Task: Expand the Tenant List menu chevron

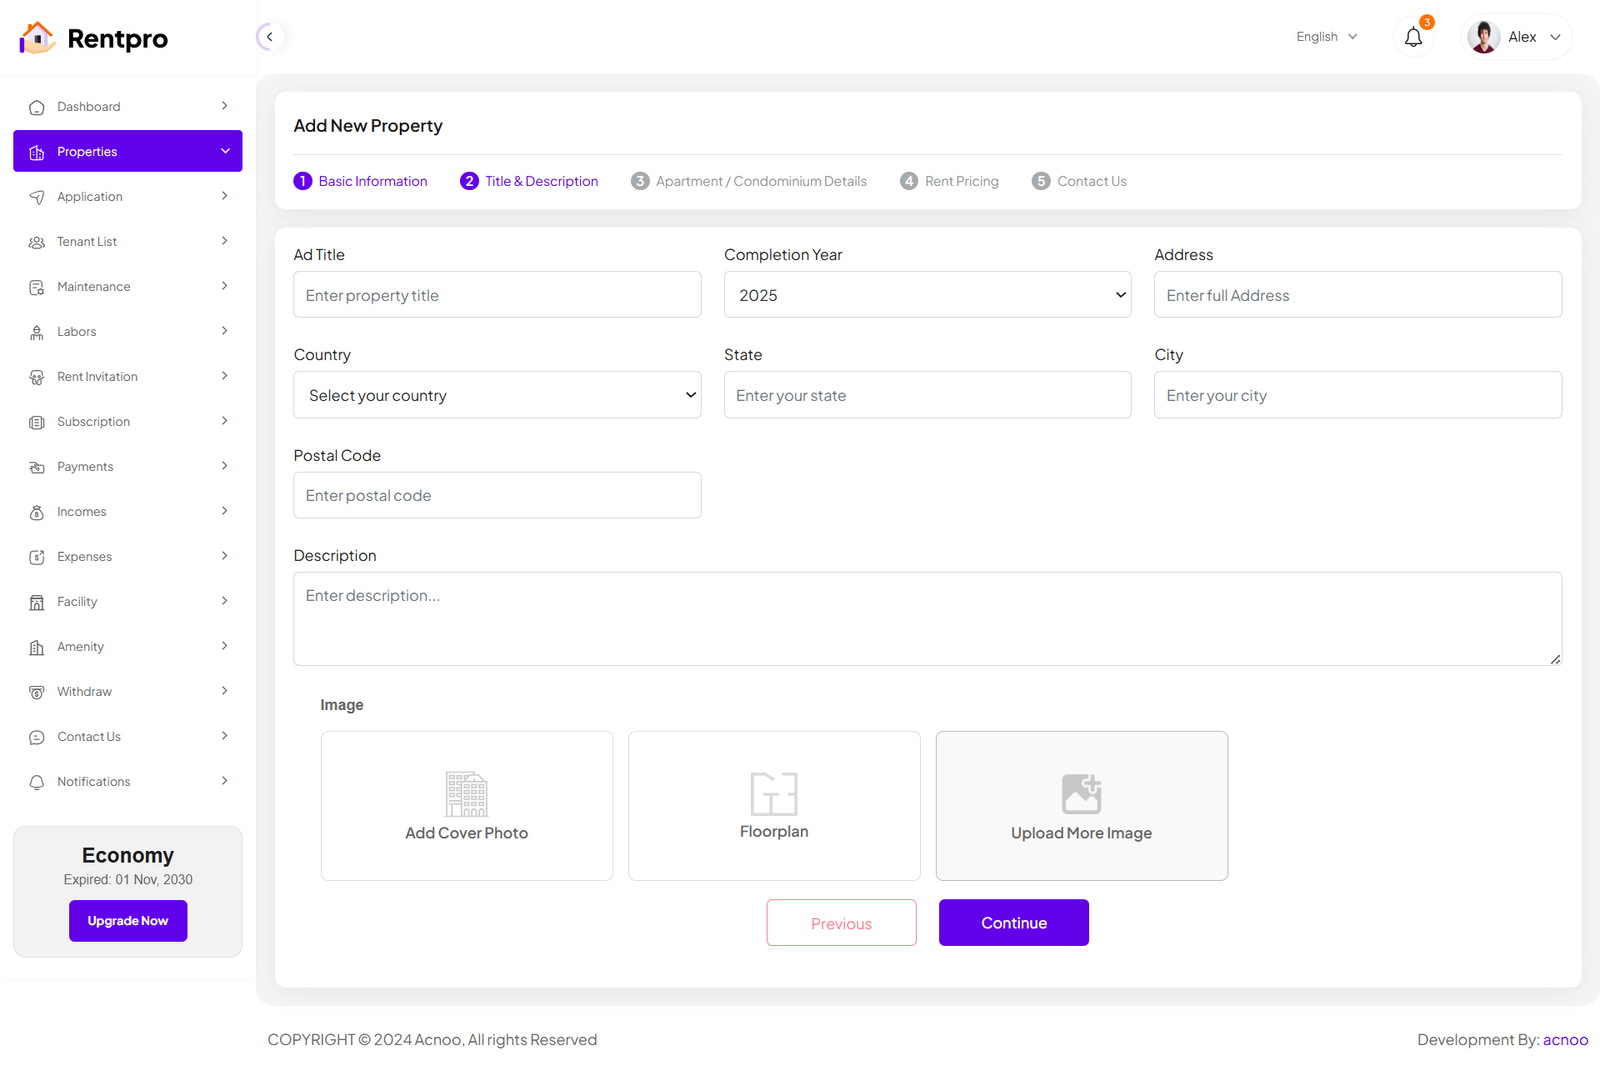Action: point(224,241)
